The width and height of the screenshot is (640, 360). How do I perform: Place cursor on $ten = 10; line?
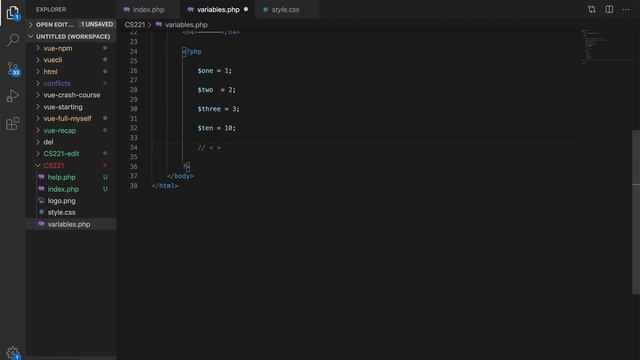[216, 128]
